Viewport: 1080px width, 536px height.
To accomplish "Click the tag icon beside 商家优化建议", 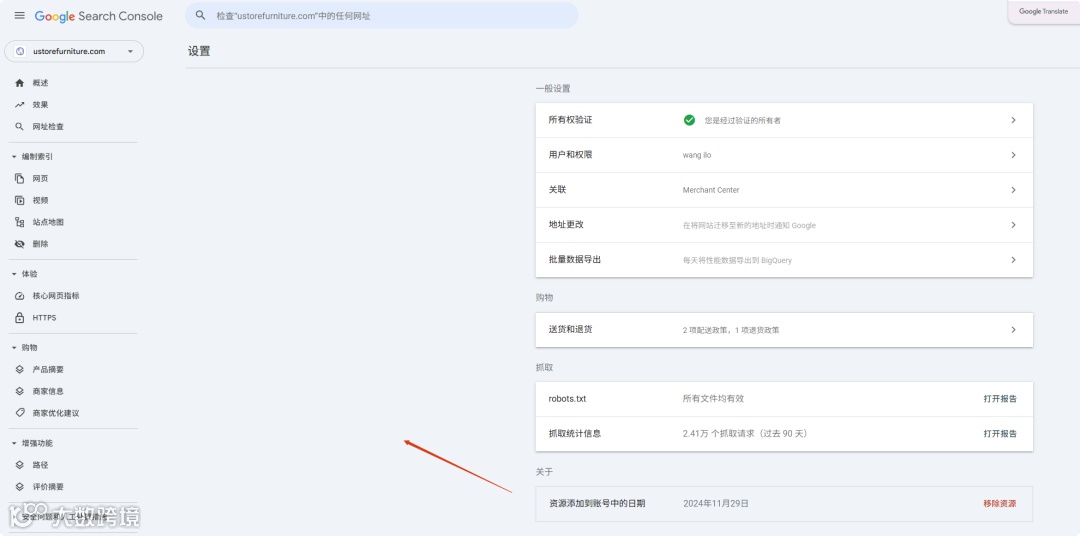I will (19, 413).
